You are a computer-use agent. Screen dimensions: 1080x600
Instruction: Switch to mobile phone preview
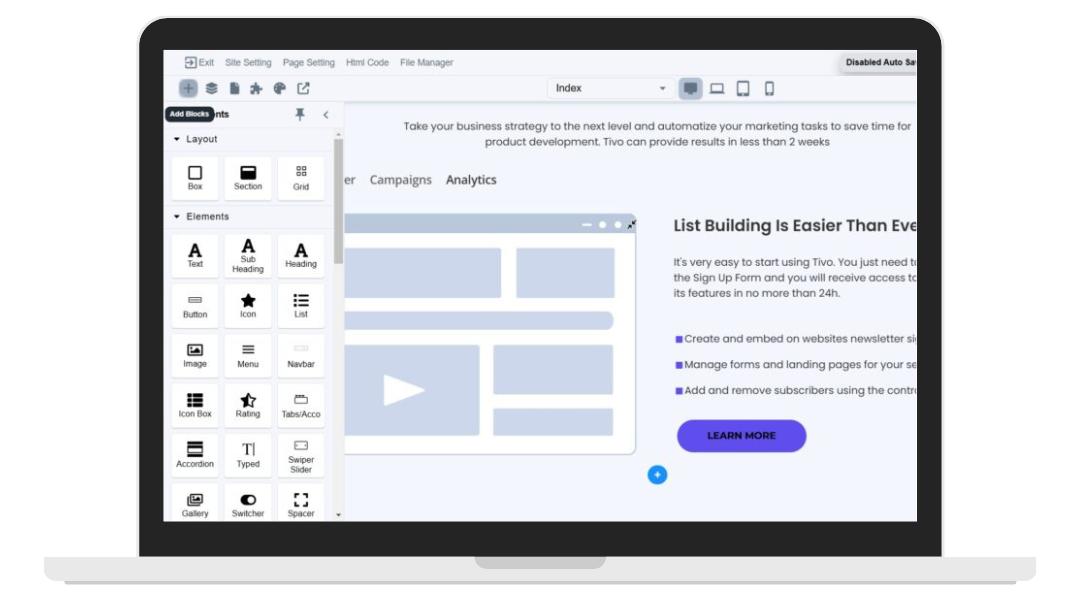pos(769,88)
